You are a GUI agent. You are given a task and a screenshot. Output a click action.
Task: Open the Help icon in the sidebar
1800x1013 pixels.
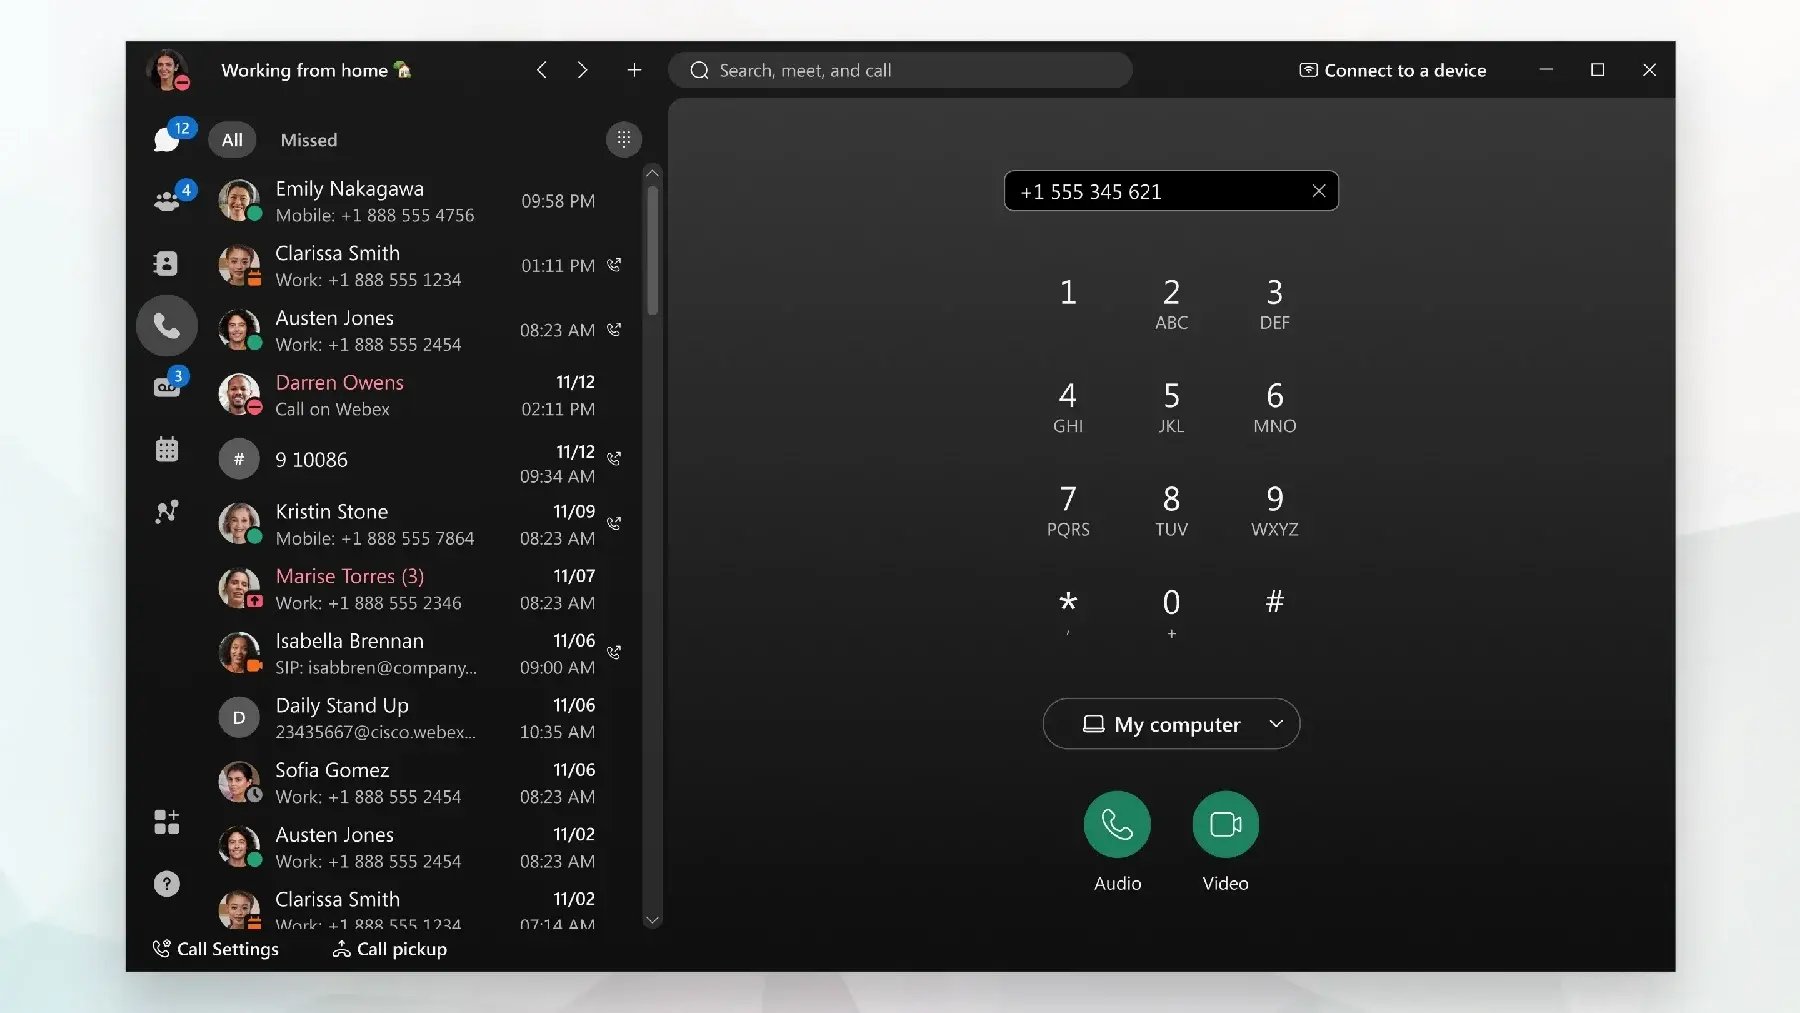coord(167,884)
